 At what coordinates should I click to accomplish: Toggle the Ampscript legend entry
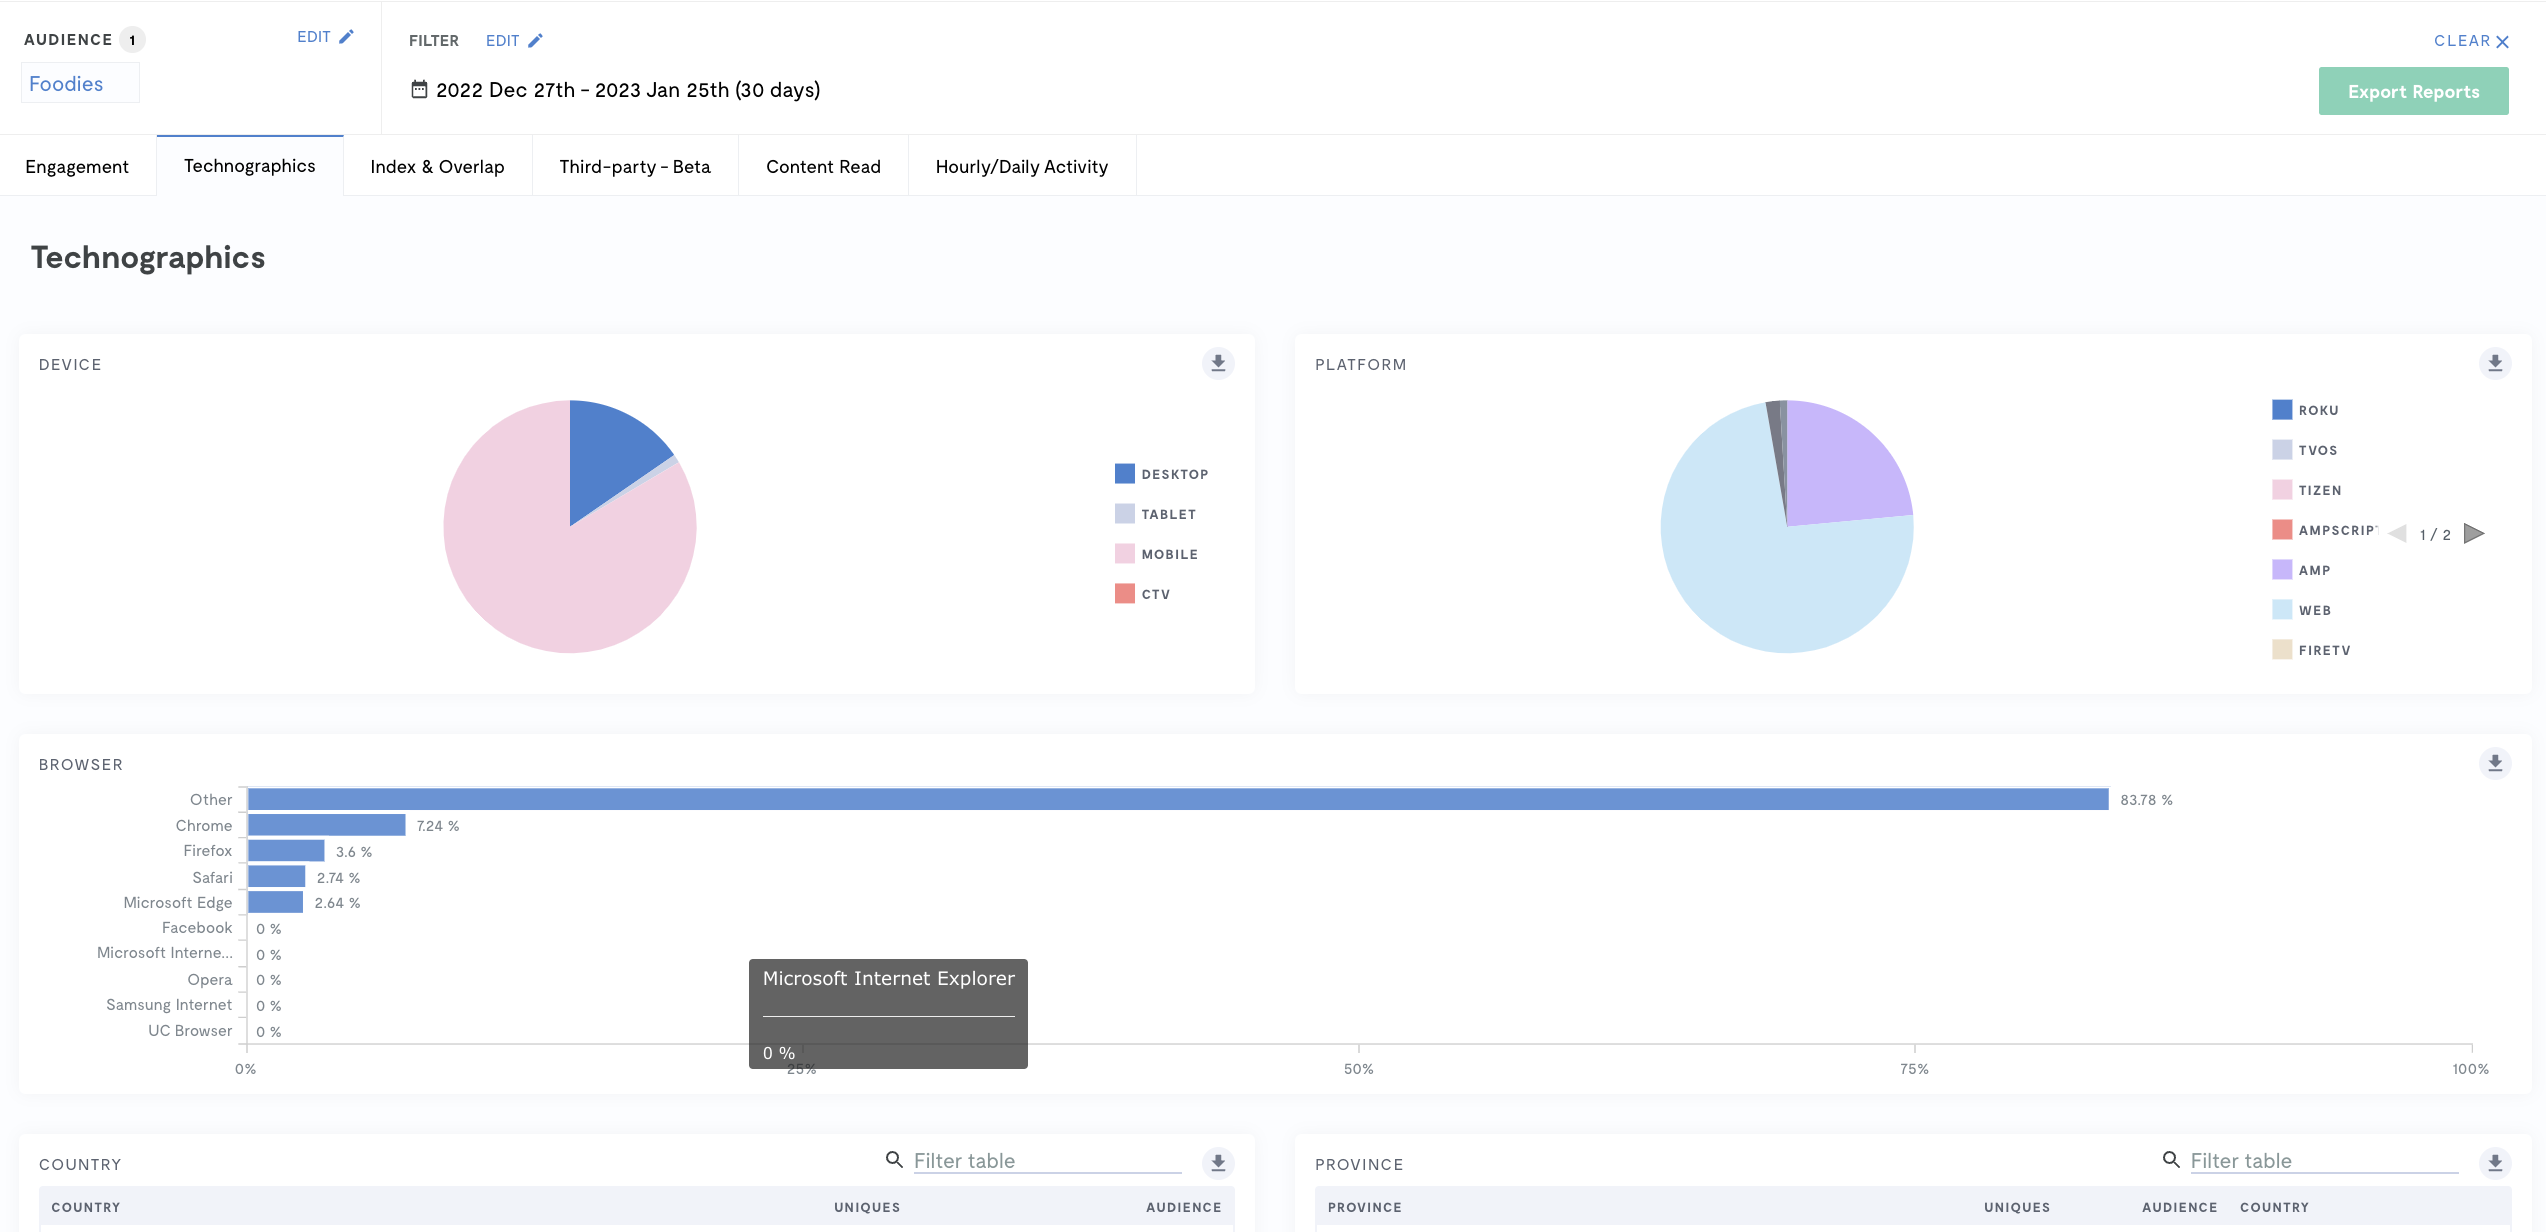point(2325,530)
